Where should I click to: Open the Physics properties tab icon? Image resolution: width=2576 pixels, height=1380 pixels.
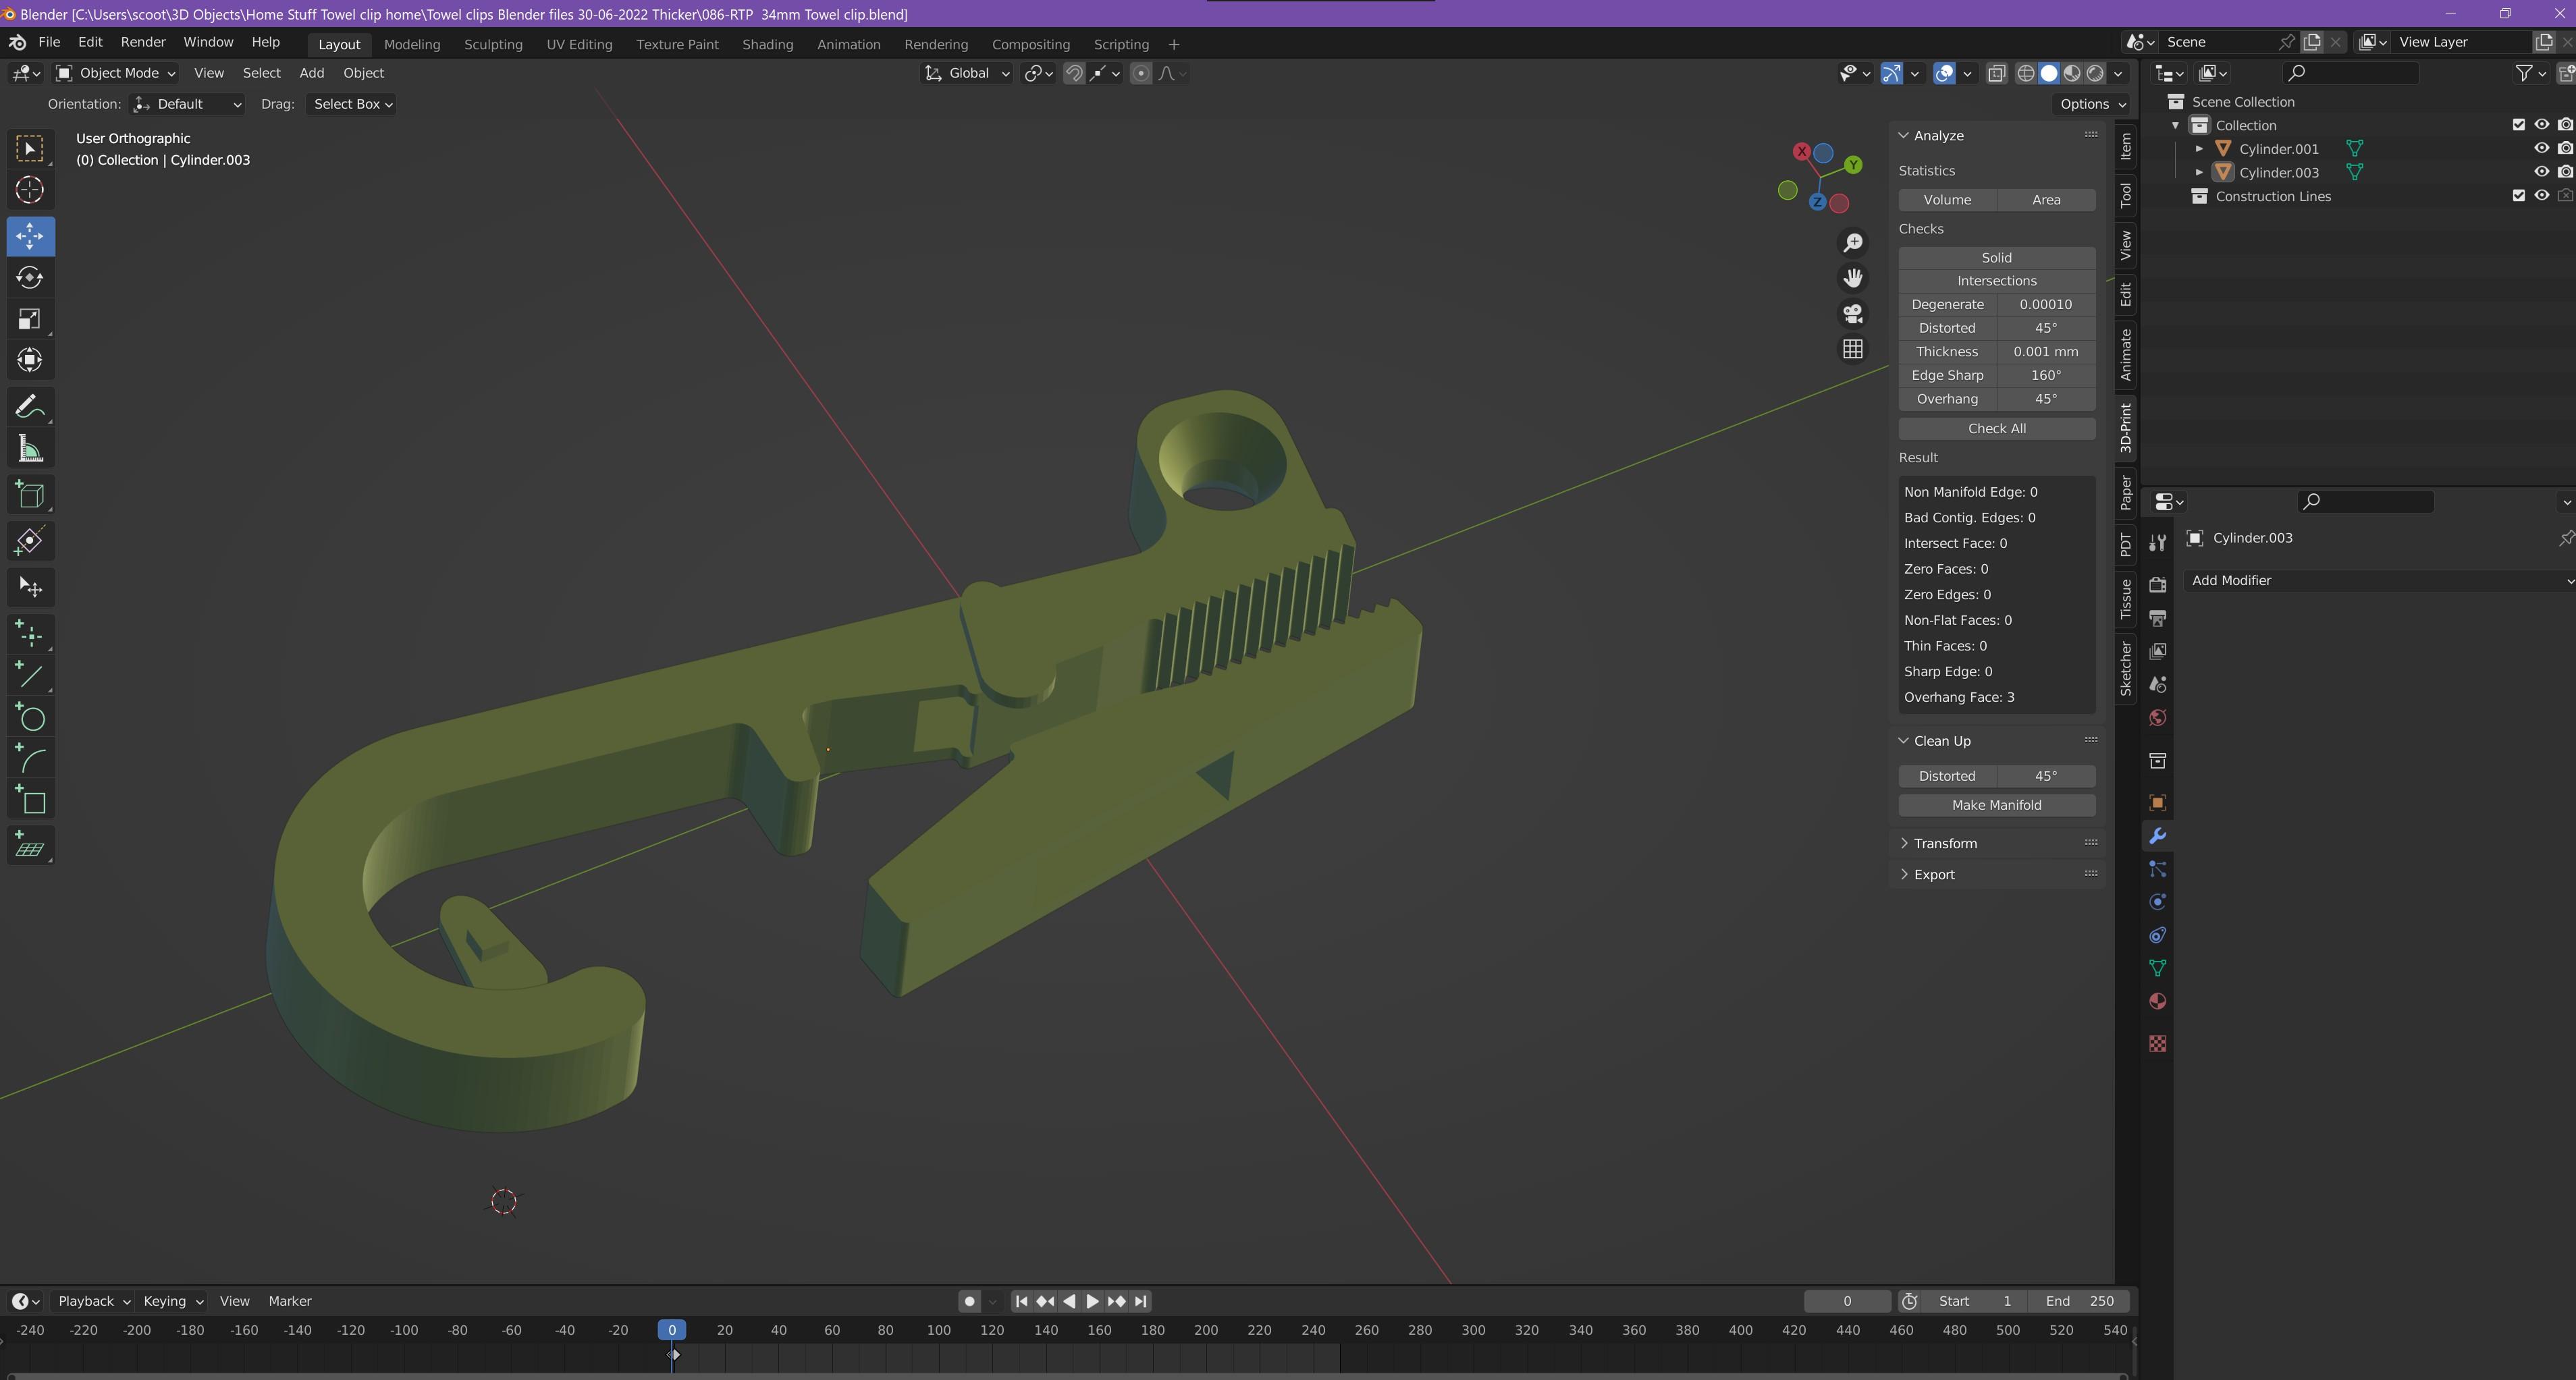[x=2158, y=902]
